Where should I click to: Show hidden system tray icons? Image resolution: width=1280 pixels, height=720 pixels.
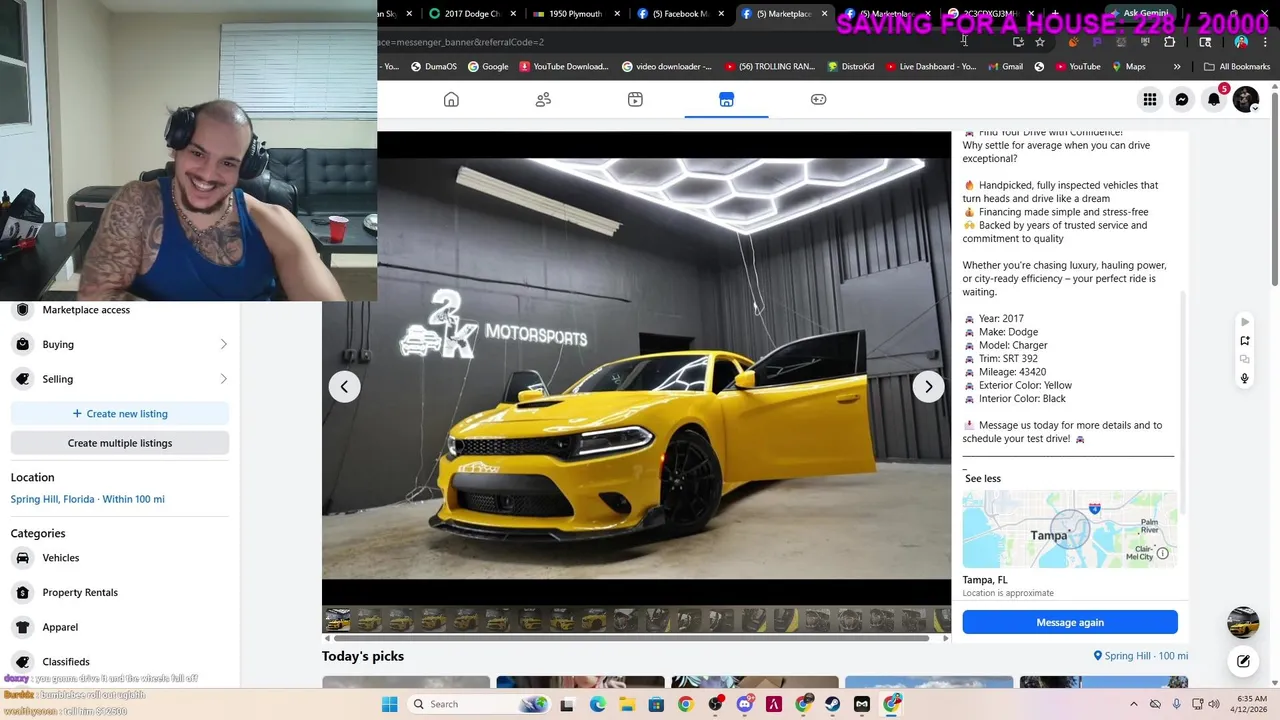click(1133, 704)
